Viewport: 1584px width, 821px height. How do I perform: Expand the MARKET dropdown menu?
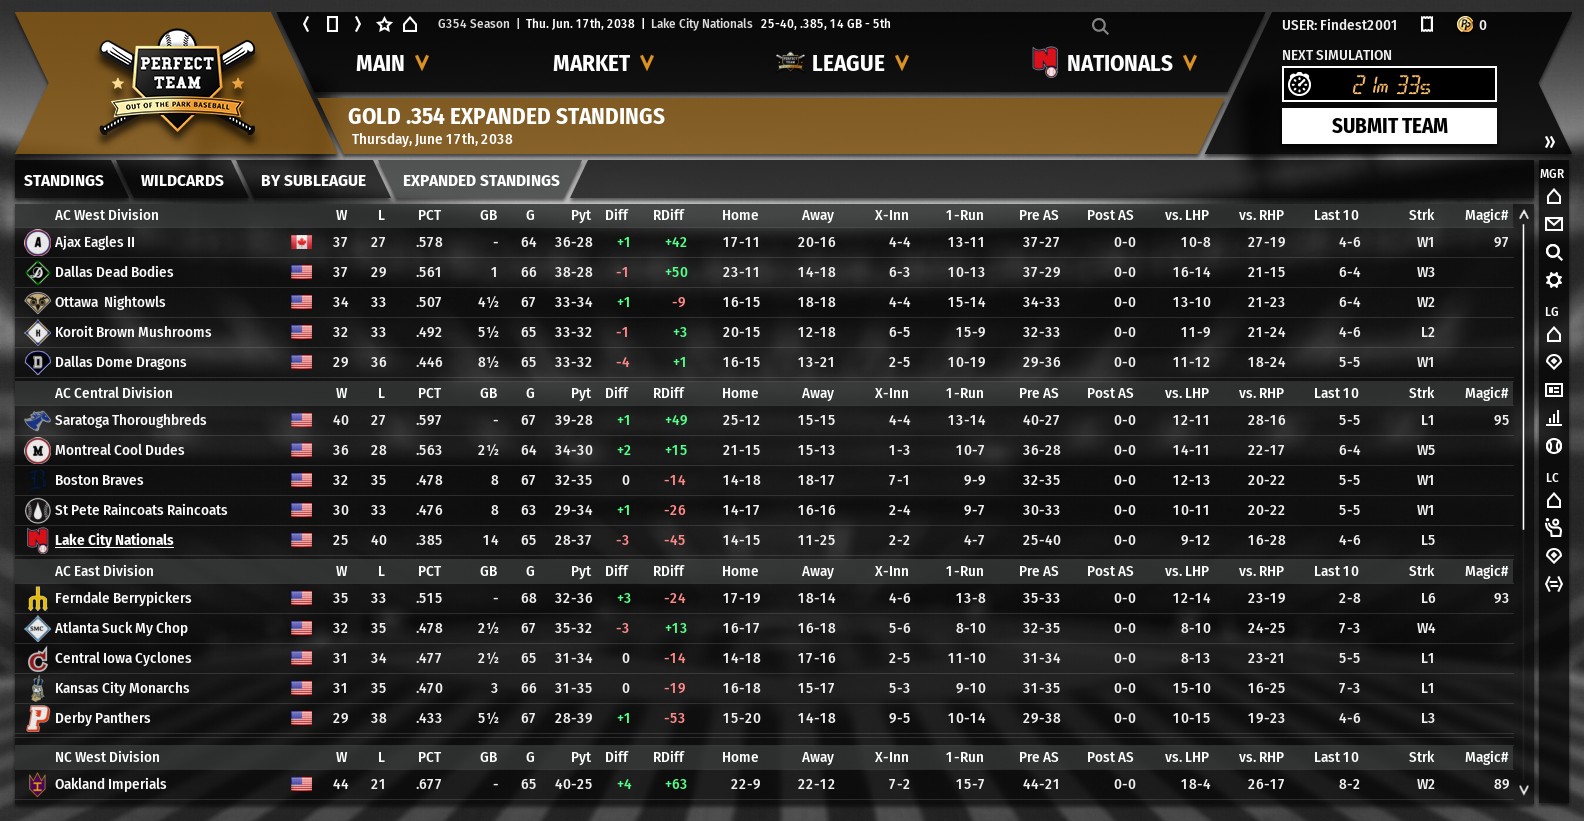[603, 64]
